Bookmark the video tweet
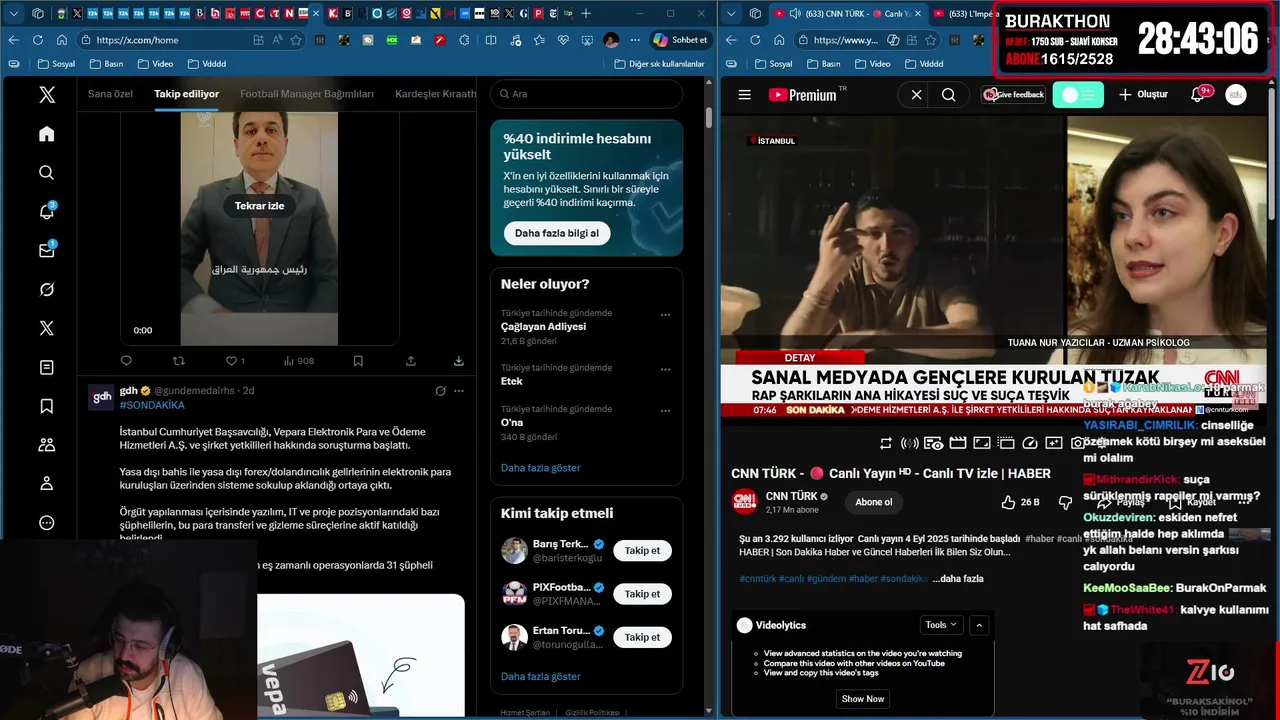The height and width of the screenshot is (720, 1280). coord(358,361)
